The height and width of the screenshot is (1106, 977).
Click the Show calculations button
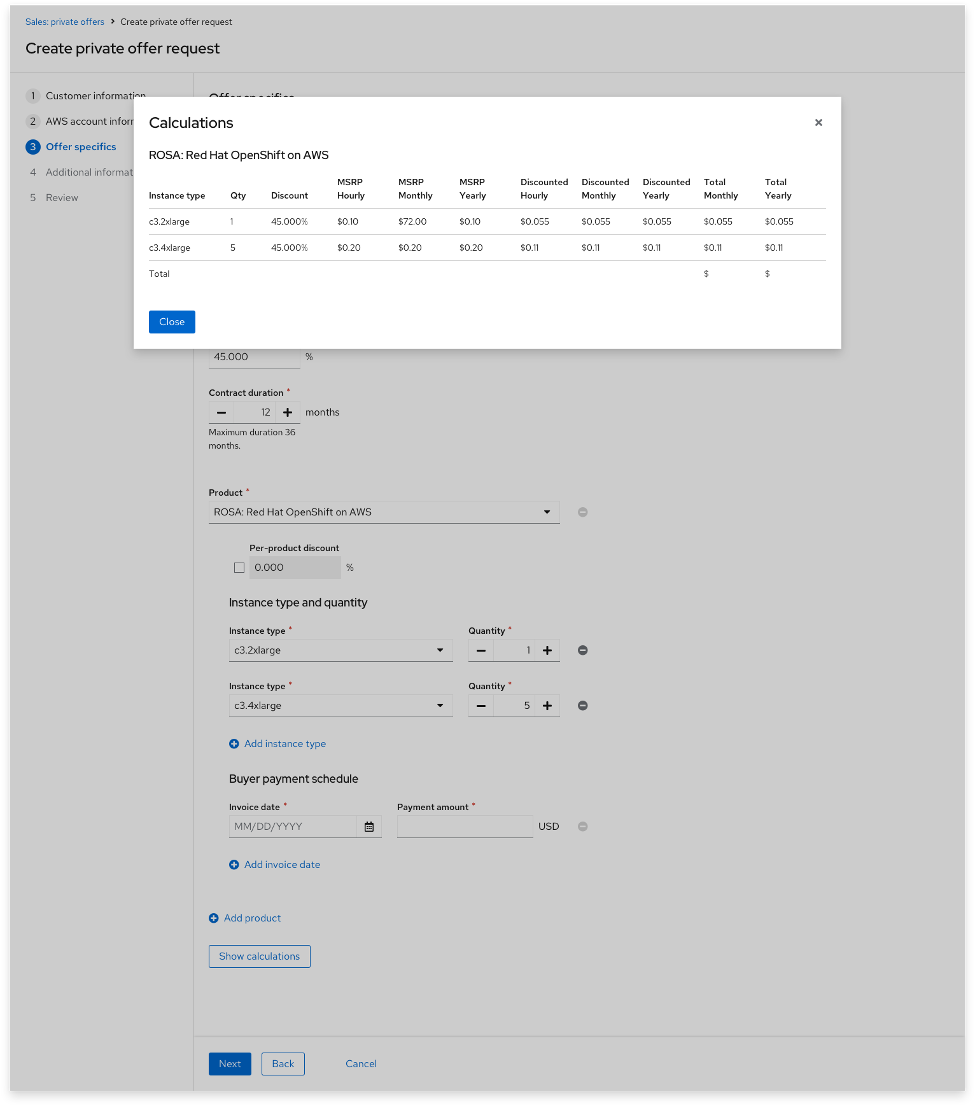tap(260, 956)
